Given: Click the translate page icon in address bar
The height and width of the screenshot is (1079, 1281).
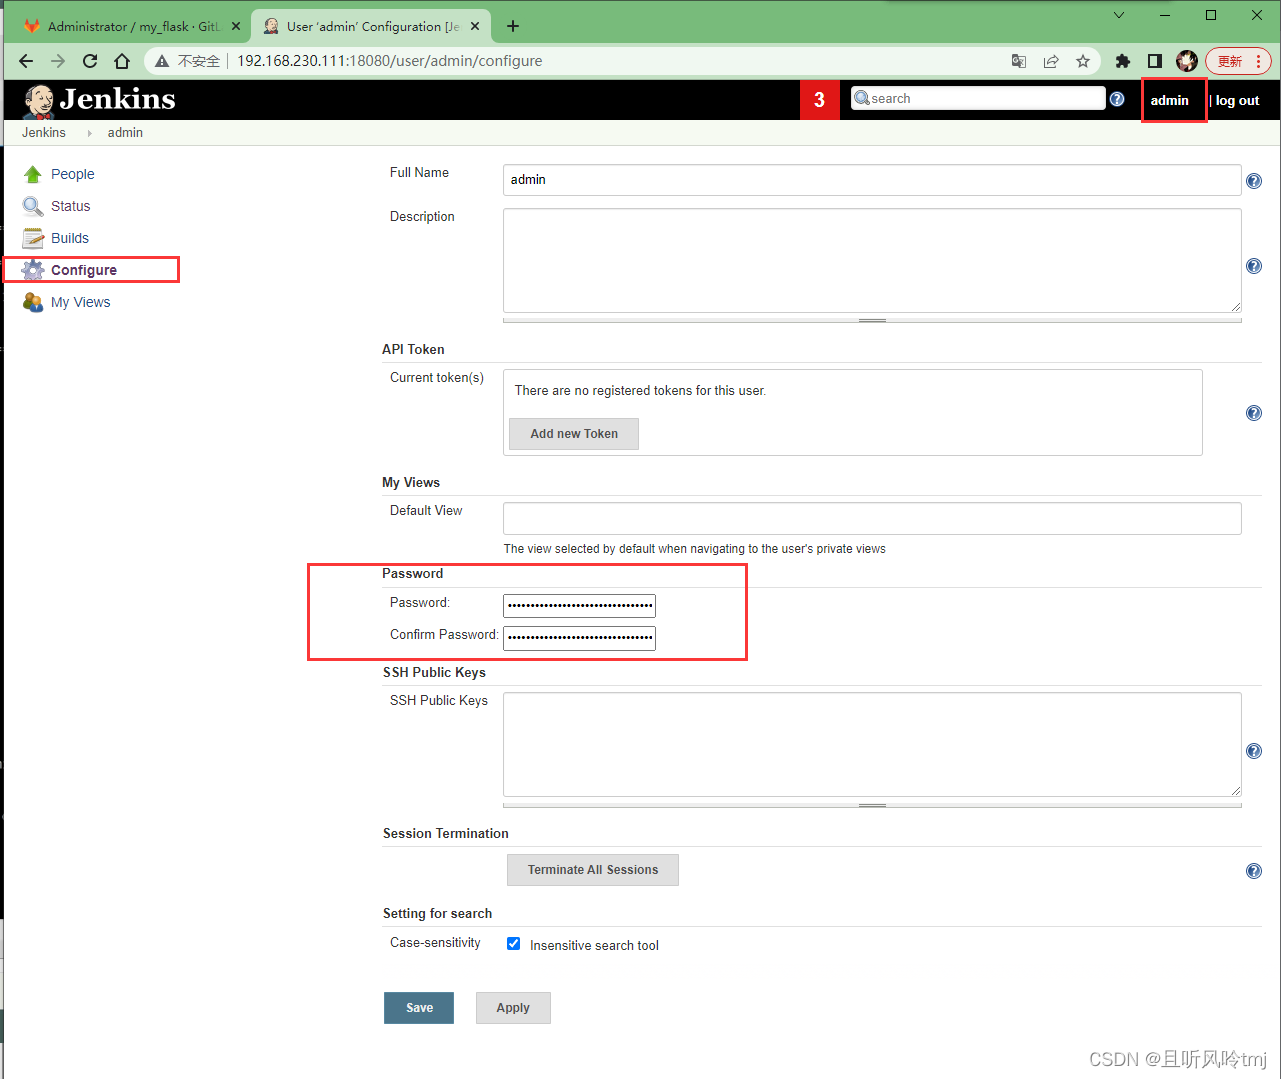Looking at the screenshot, I should [1019, 61].
